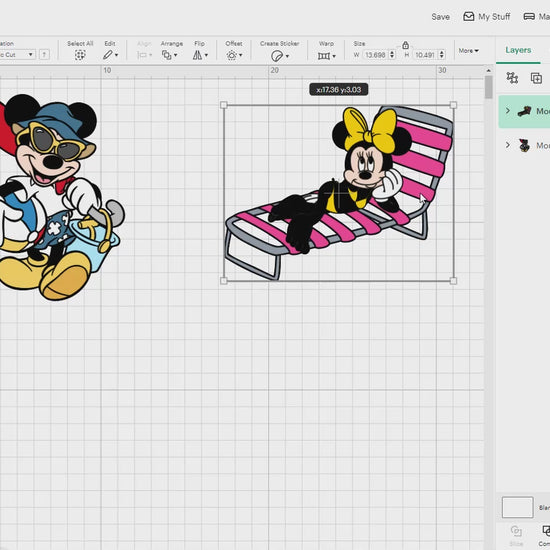Viewport: 550px width, 550px height.
Task: Expand the Offset dropdown arrow
Action: [x=241, y=55]
